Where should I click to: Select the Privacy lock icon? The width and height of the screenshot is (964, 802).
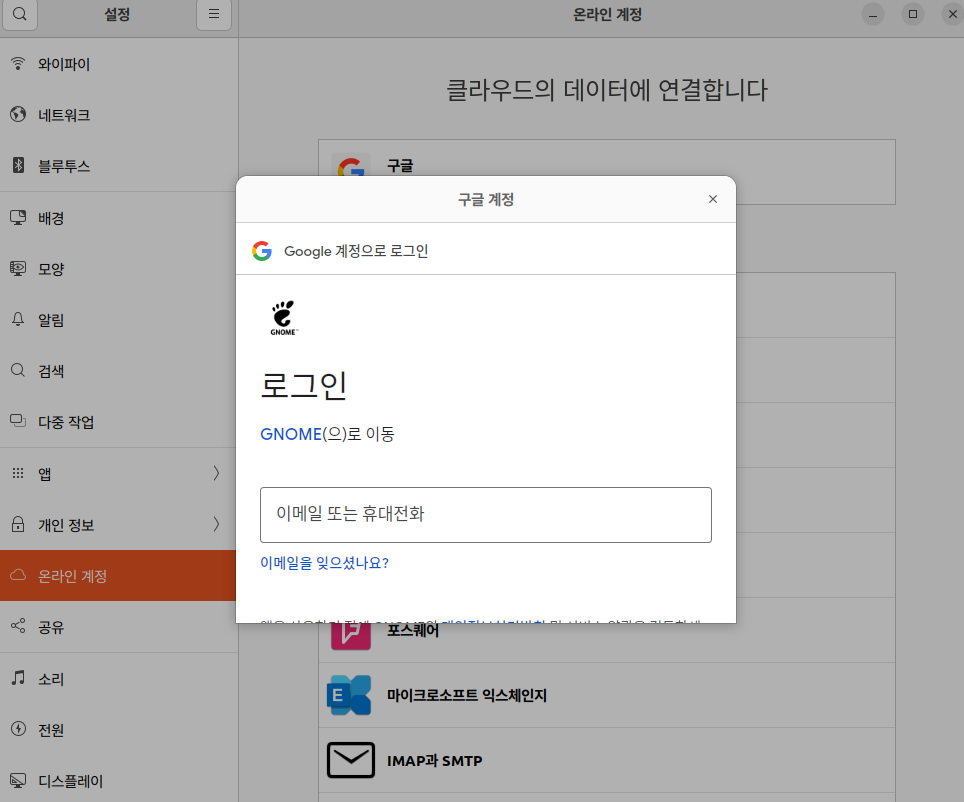[18, 524]
